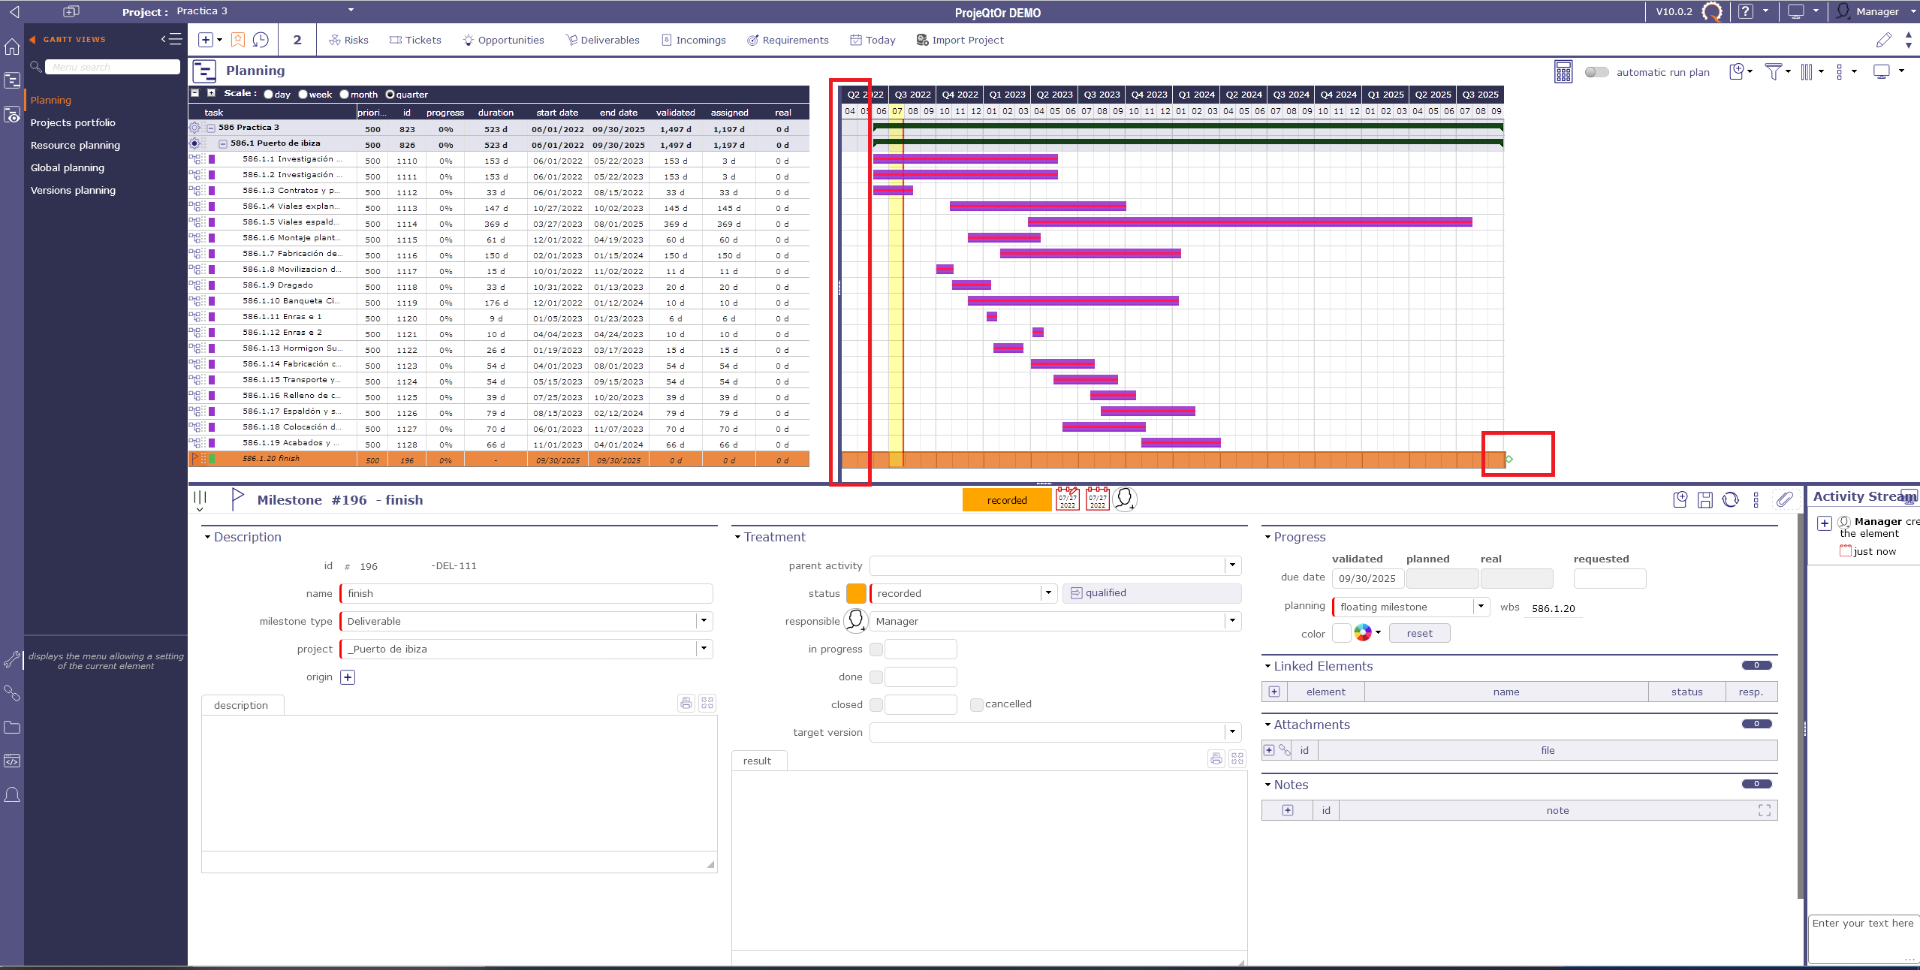Click the home icon in left sidebar
The image size is (1920, 970).
point(12,47)
